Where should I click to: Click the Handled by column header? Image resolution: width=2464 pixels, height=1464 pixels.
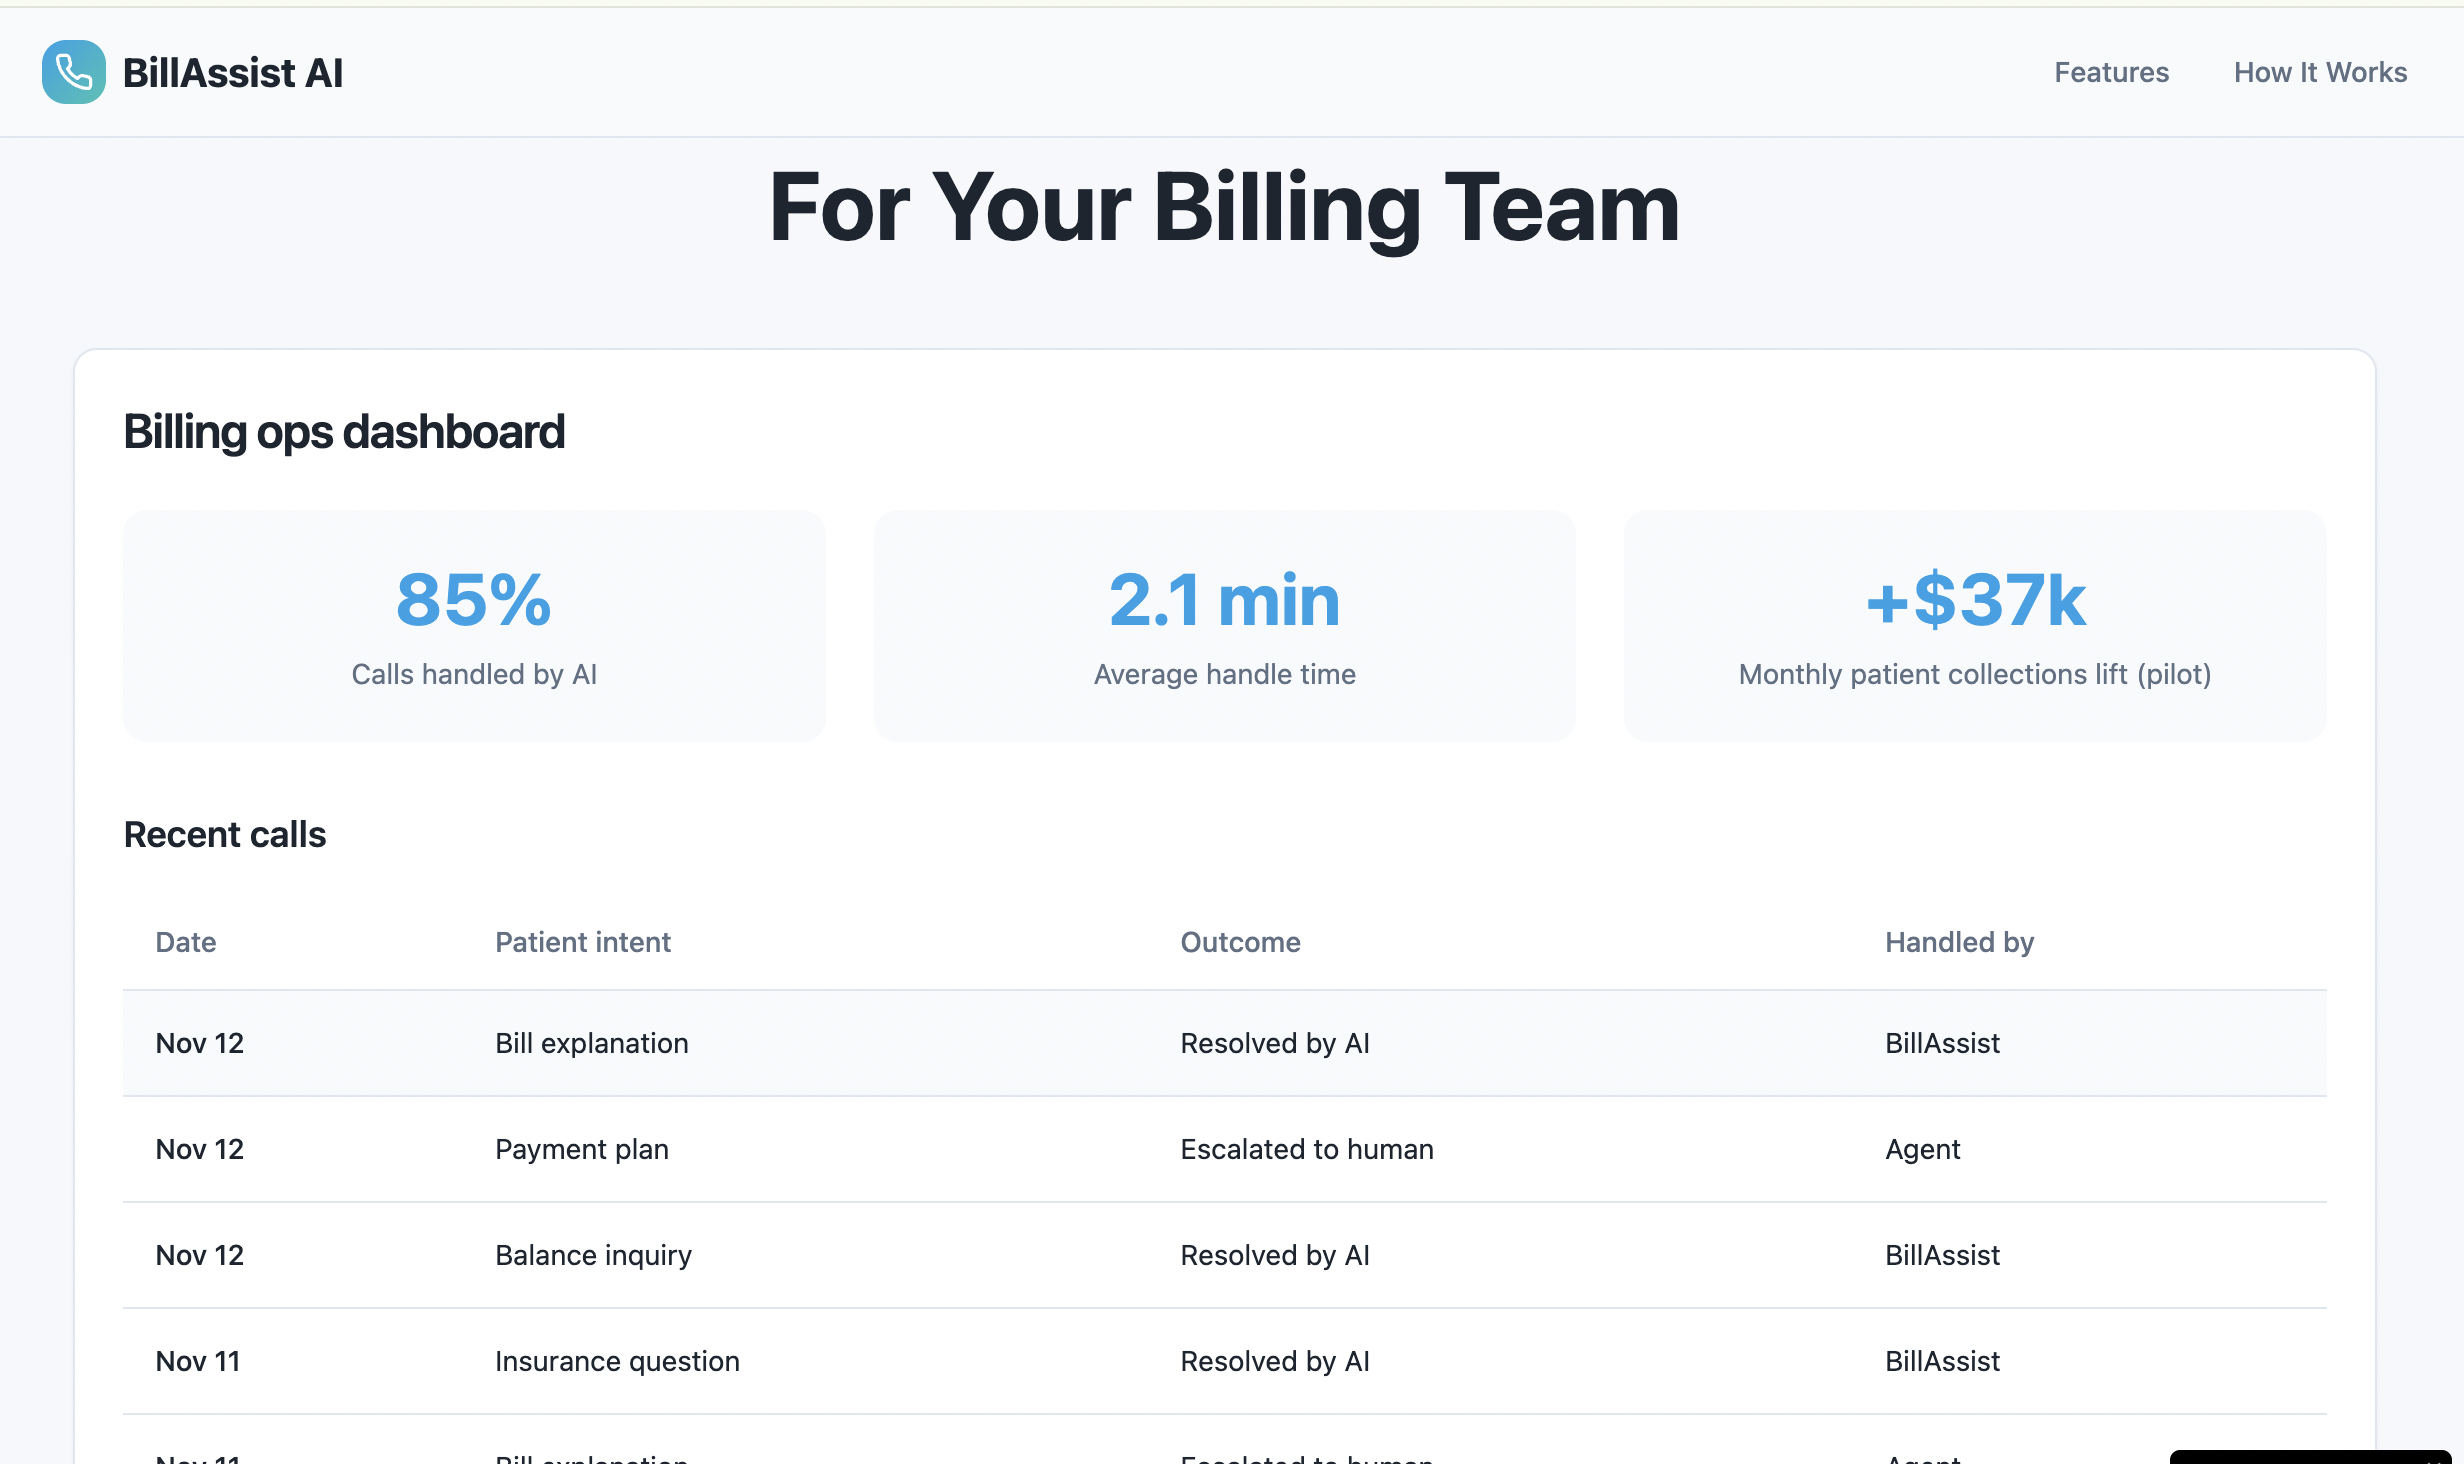[1959, 942]
